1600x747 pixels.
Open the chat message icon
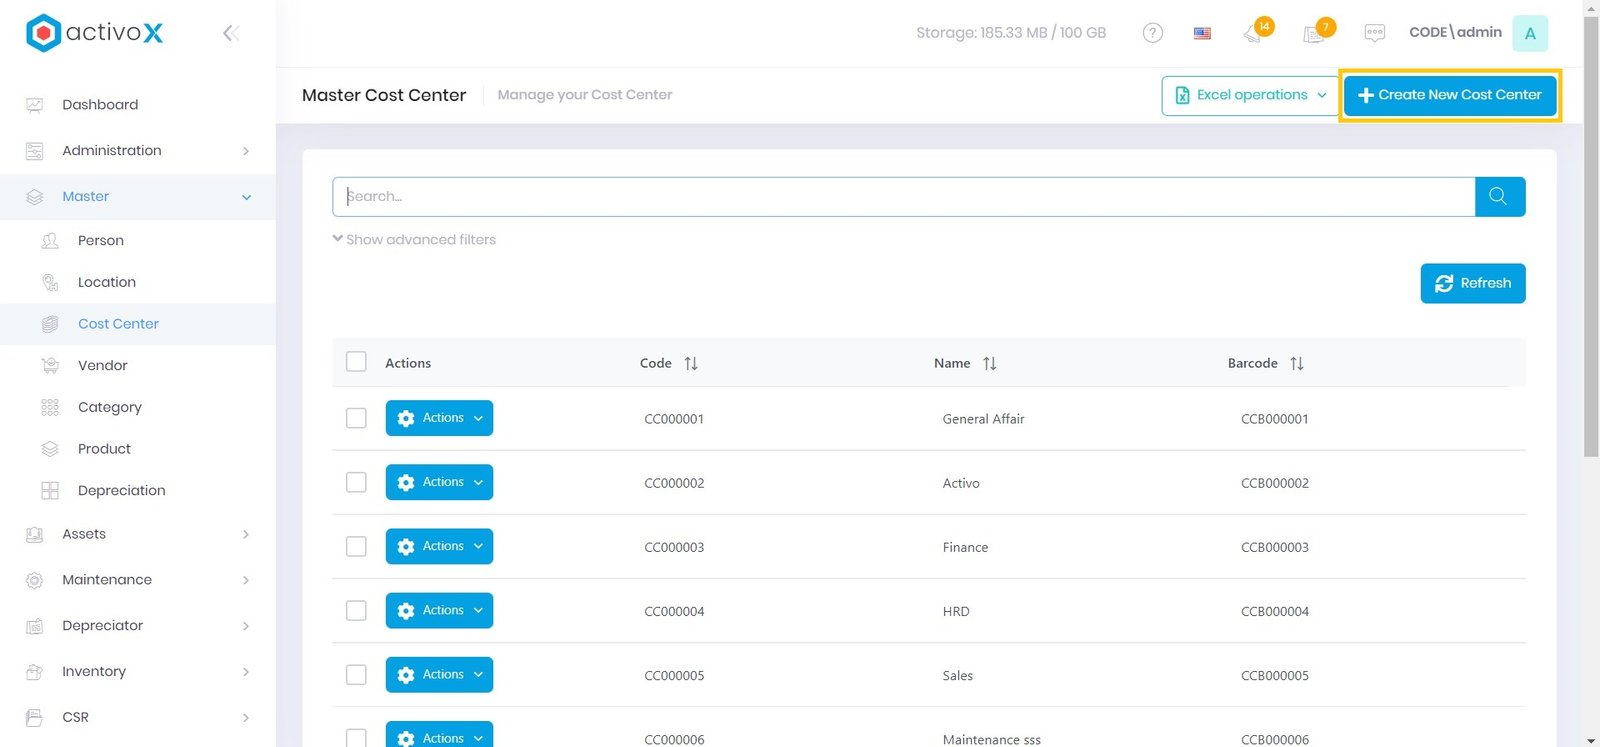1375,33
